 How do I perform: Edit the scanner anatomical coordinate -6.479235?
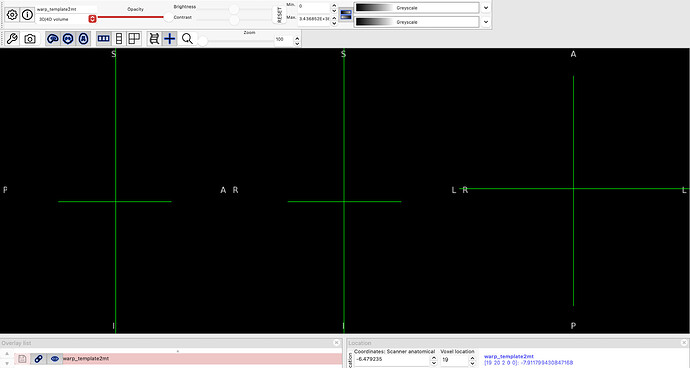(x=392, y=360)
